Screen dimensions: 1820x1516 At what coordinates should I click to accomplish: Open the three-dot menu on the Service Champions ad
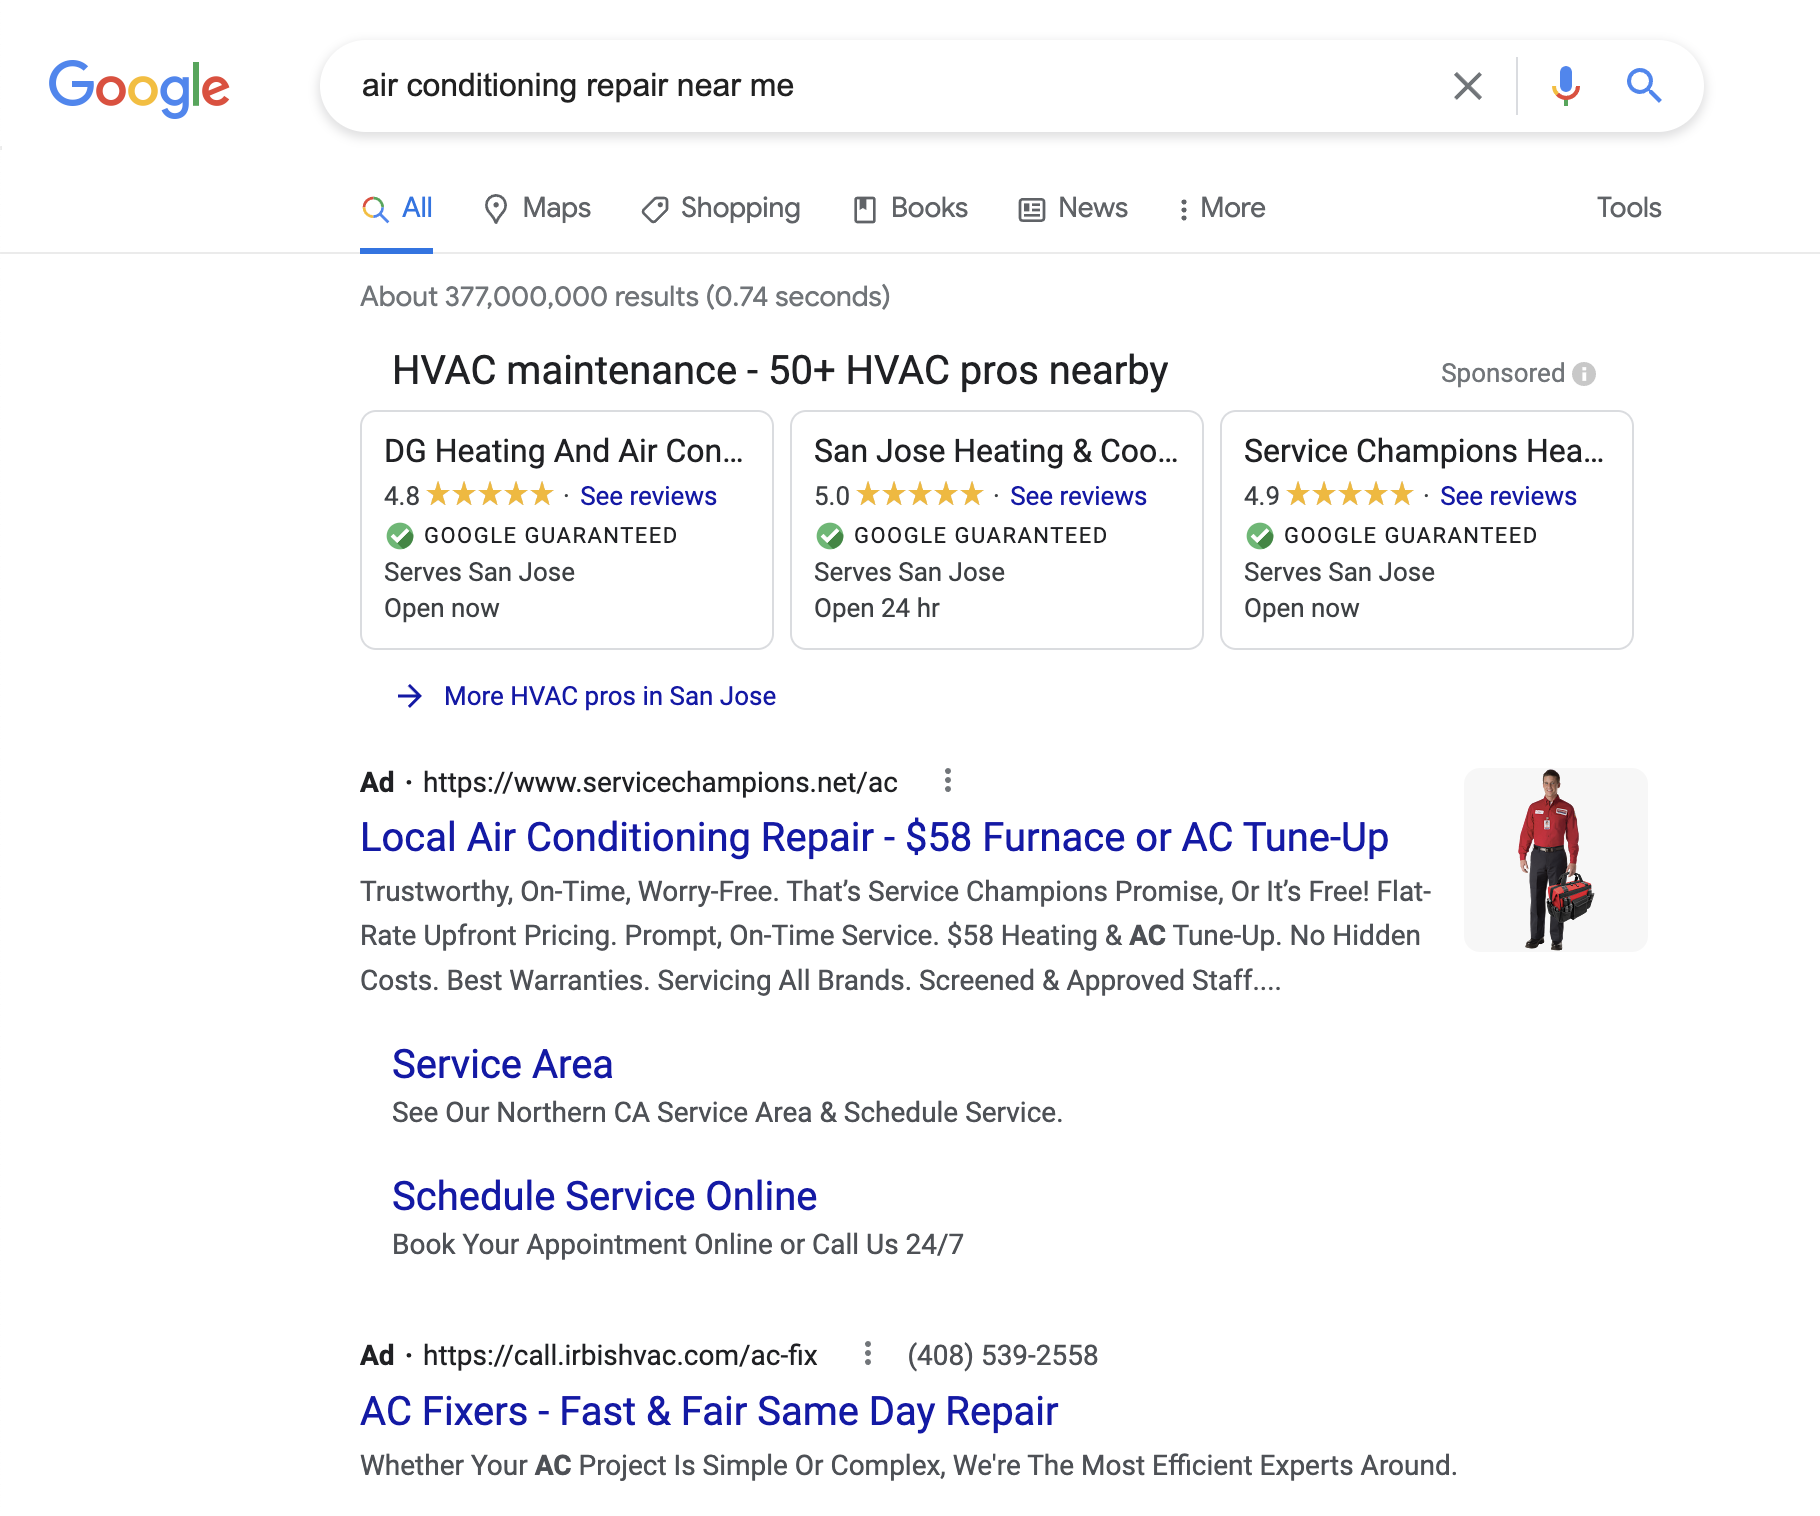click(x=947, y=781)
